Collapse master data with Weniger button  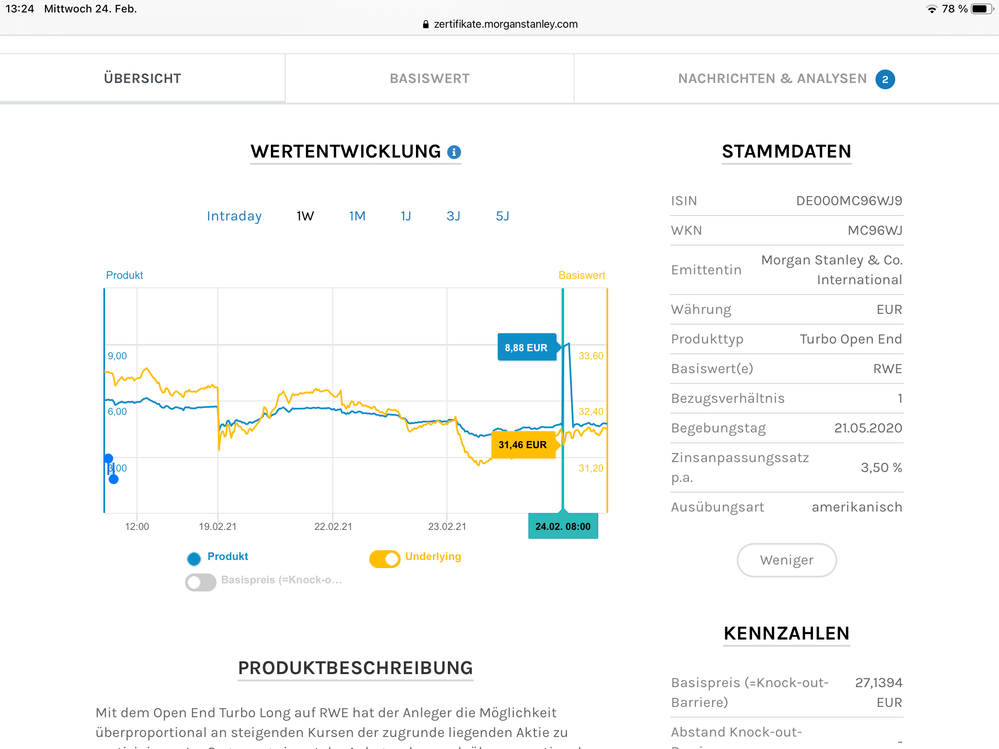(786, 560)
